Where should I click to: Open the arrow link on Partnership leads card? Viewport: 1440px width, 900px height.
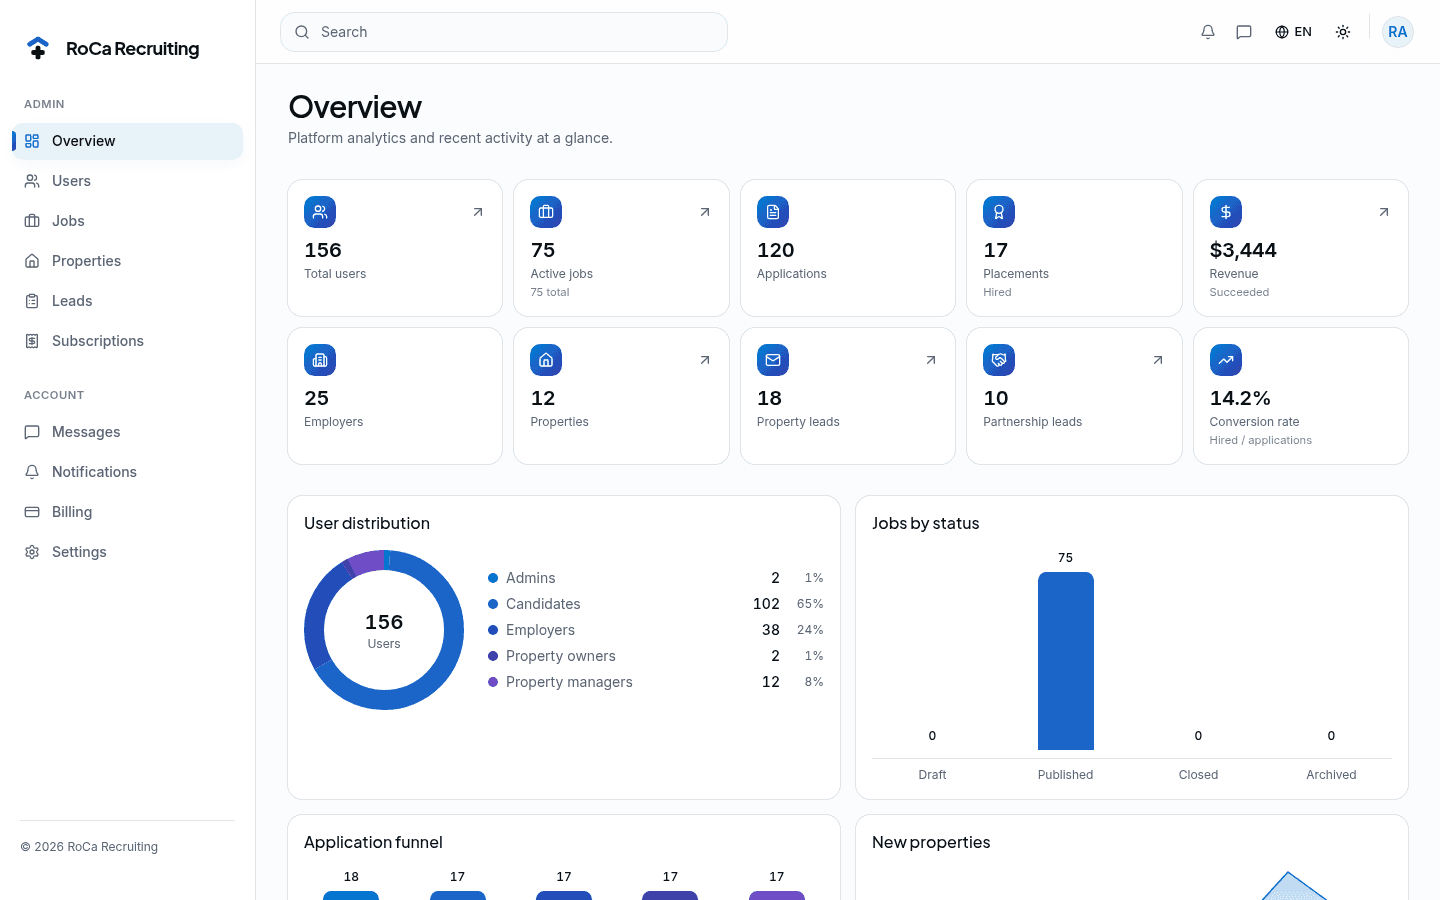click(x=1158, y=360)
